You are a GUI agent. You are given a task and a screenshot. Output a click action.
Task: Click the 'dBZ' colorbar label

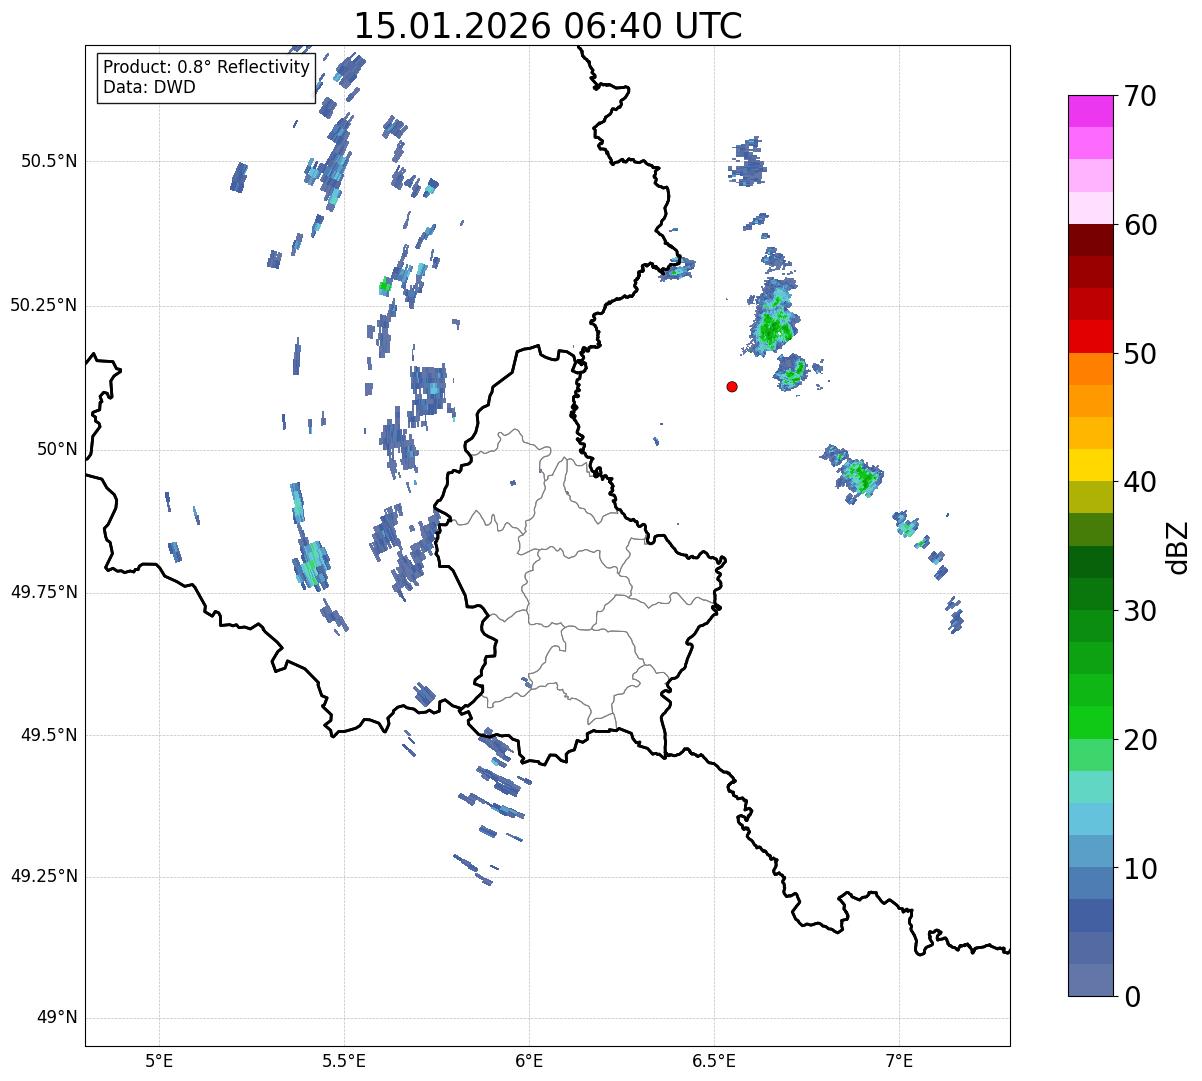click(x=1178, y=546)
